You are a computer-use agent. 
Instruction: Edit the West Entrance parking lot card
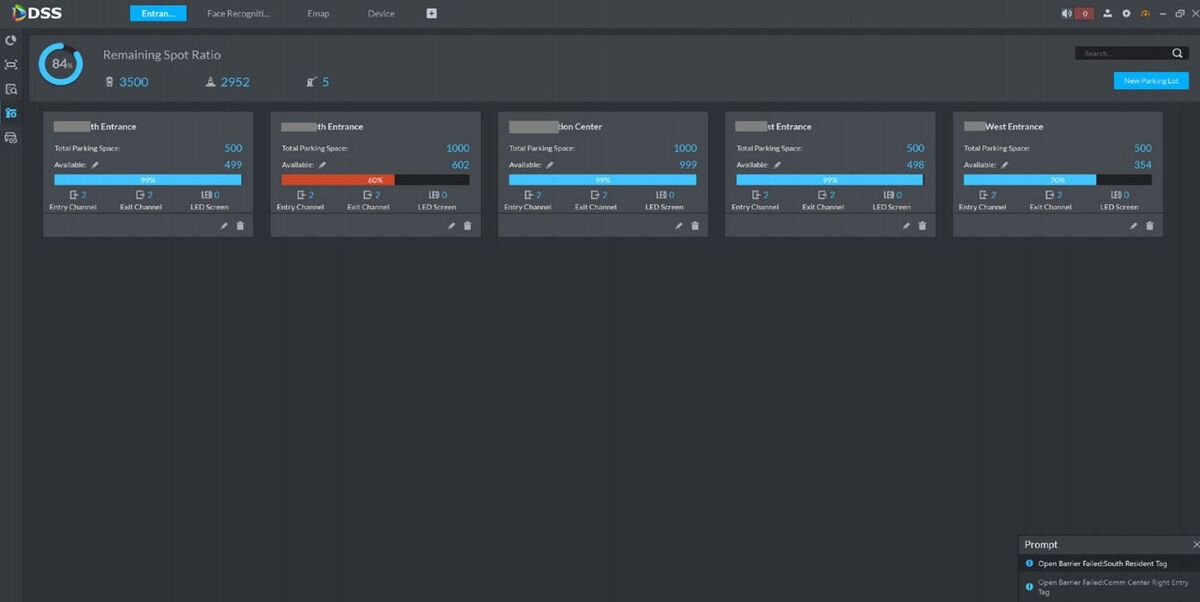point(1134,226)
